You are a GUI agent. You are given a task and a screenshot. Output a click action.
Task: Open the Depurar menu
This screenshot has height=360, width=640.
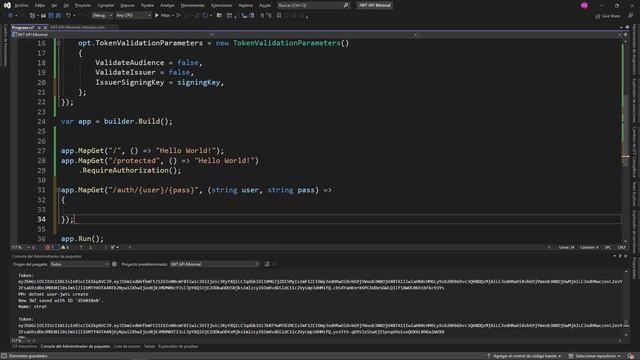click(127, 5)
